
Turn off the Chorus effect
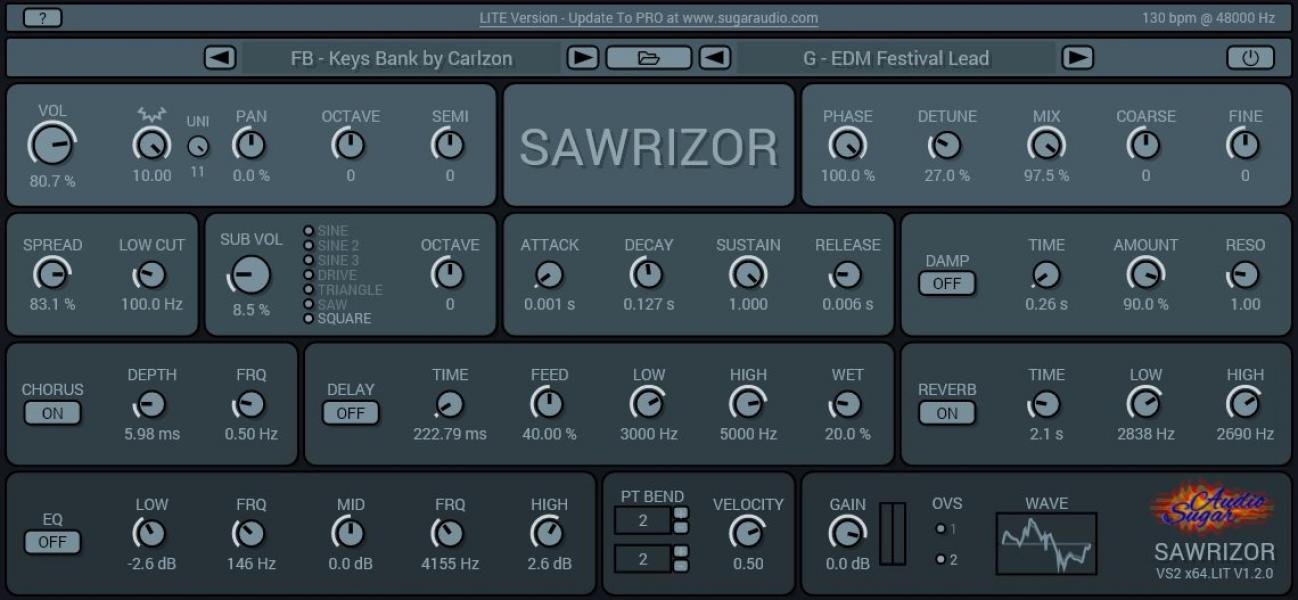(x=52, y=413)
